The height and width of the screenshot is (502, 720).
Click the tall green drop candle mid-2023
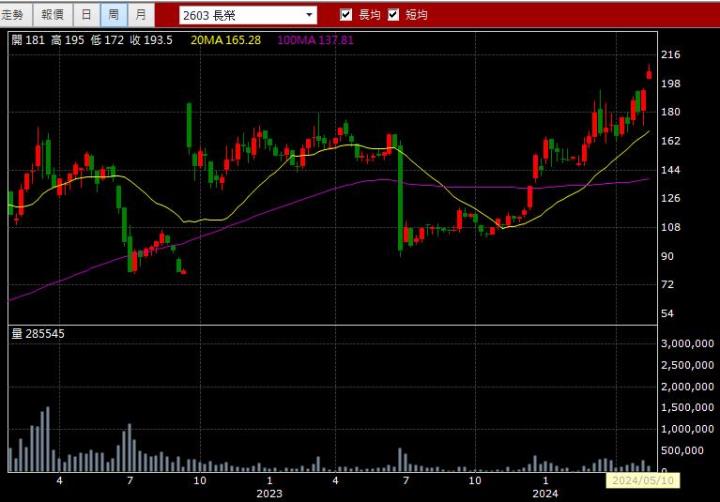click(x=400, y=199)
